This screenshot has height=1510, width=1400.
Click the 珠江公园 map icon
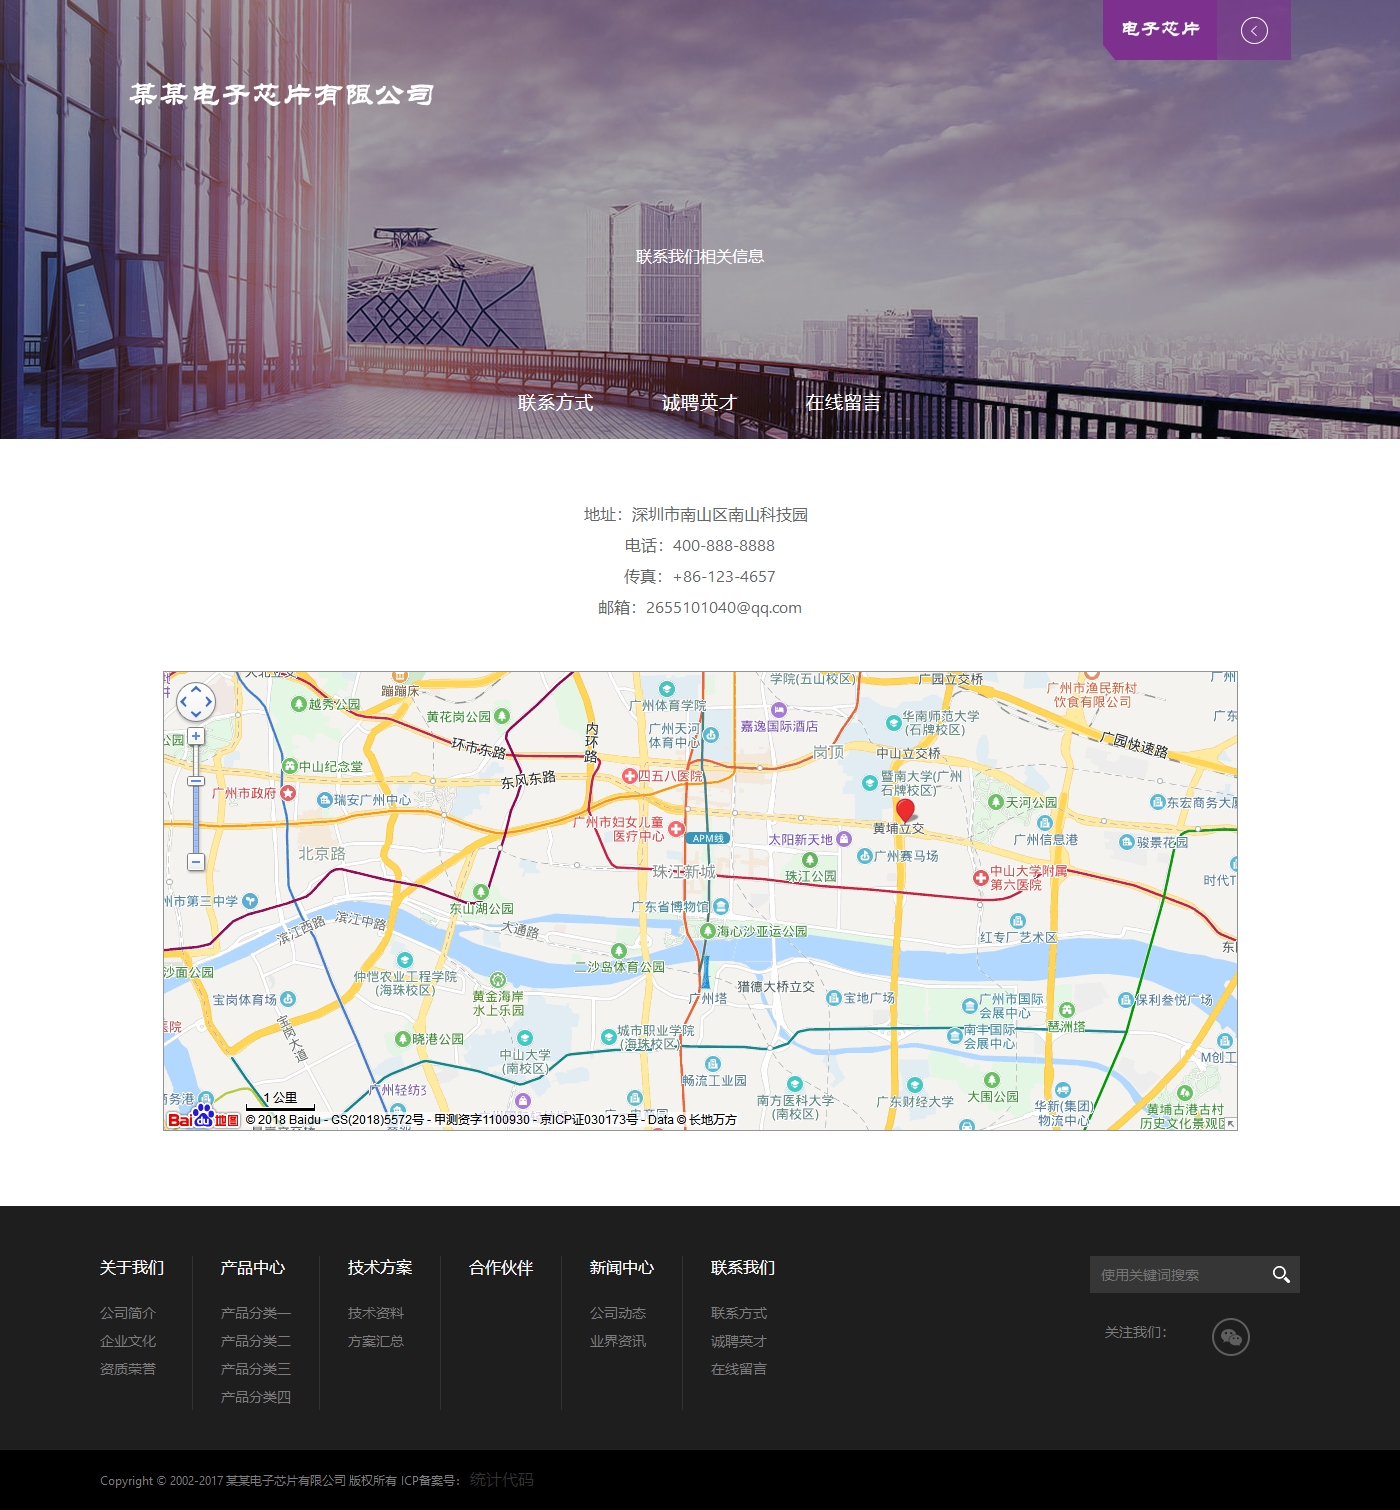pos(810,860)
